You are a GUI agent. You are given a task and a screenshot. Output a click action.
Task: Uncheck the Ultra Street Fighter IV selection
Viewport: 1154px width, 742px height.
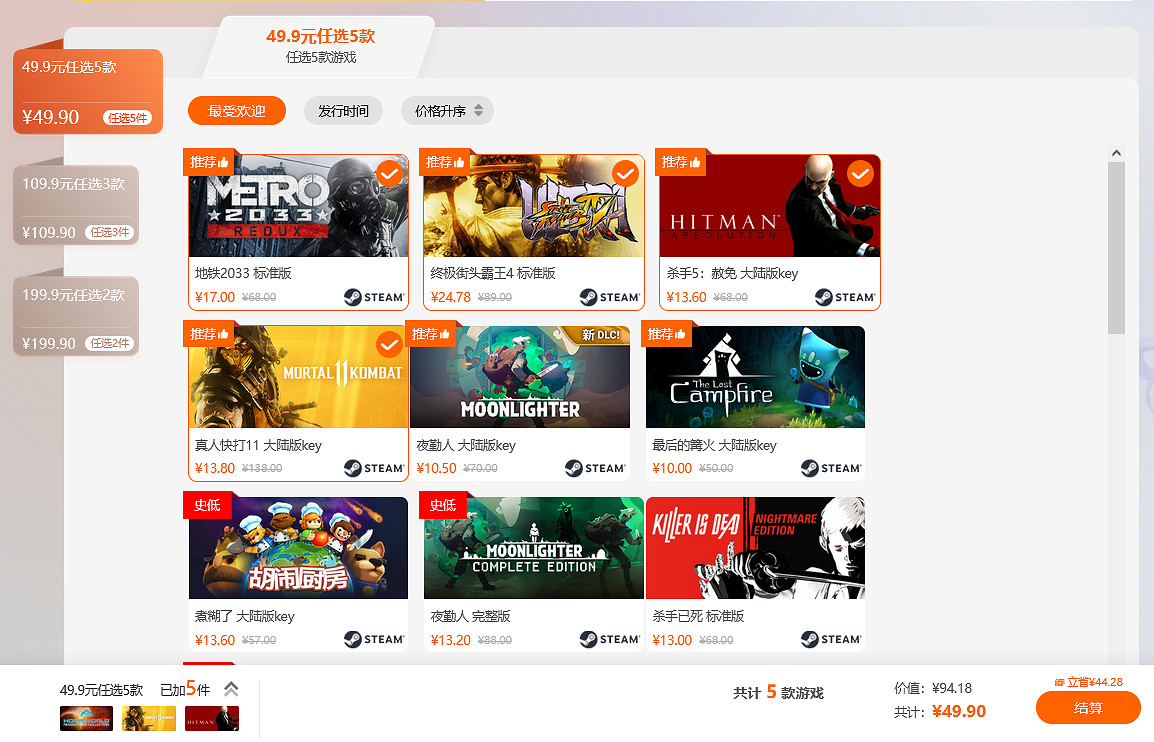tap(625, 174)
